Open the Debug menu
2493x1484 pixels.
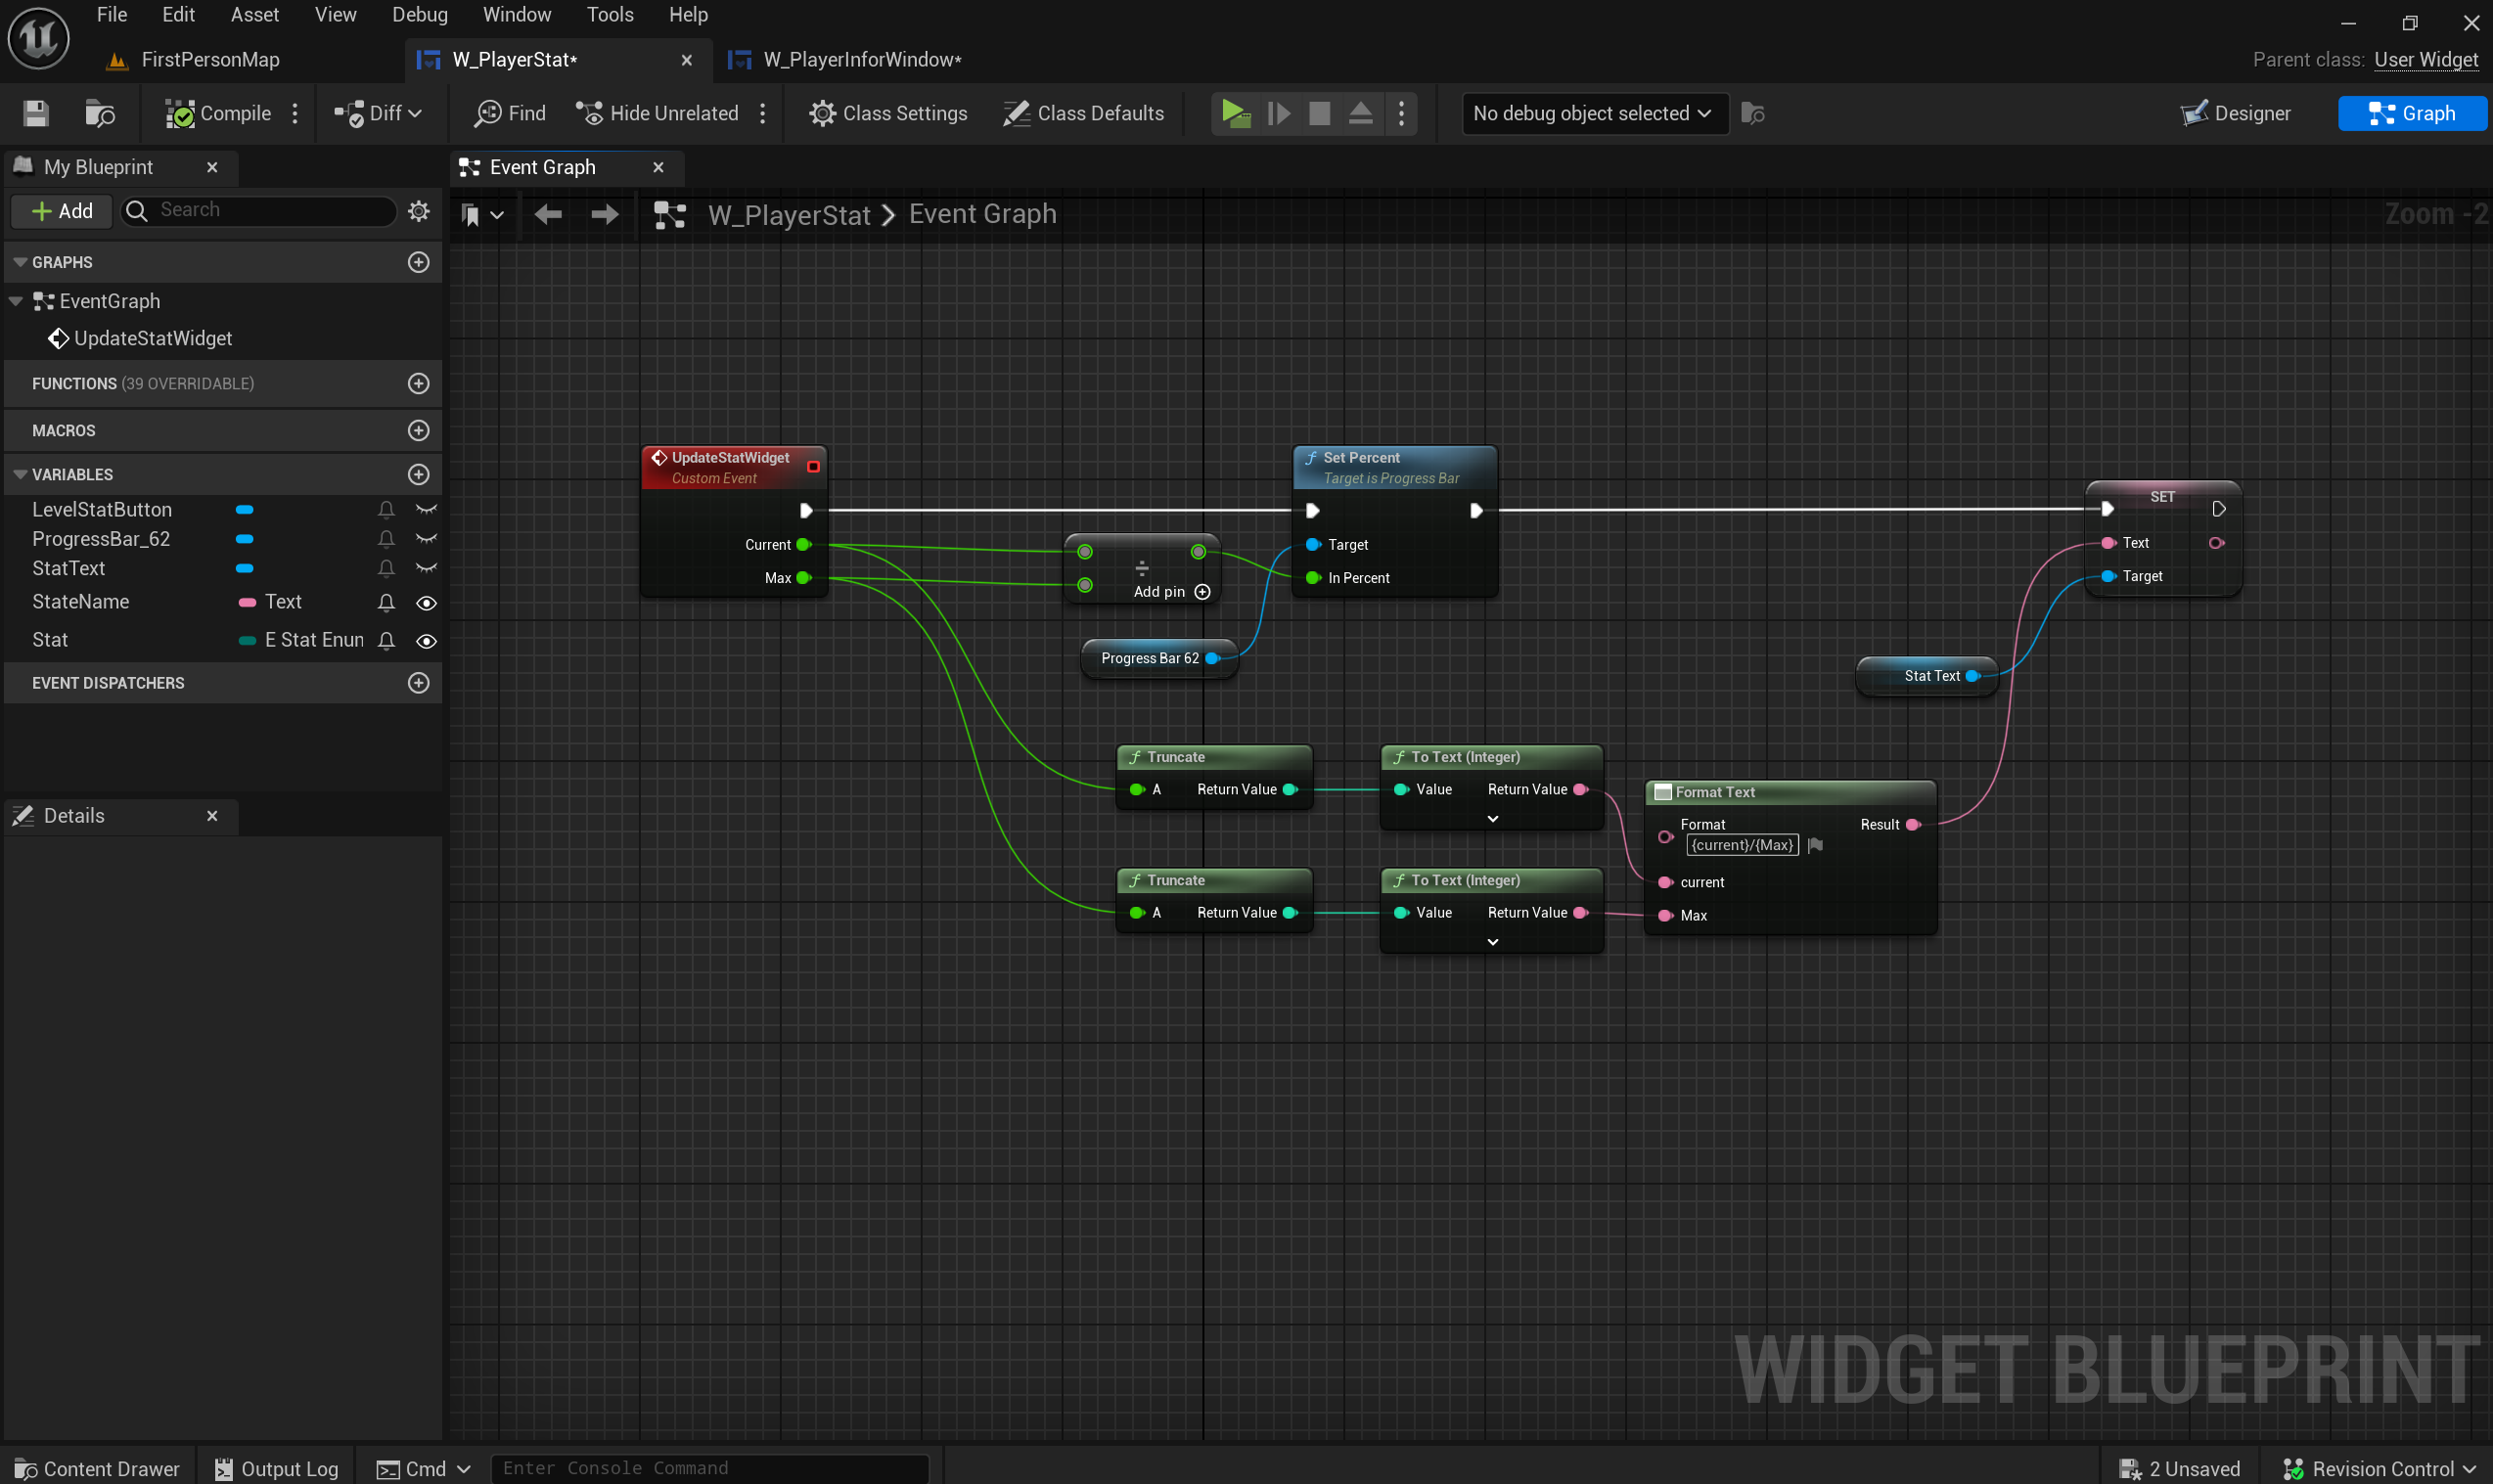tap(419, 15)
